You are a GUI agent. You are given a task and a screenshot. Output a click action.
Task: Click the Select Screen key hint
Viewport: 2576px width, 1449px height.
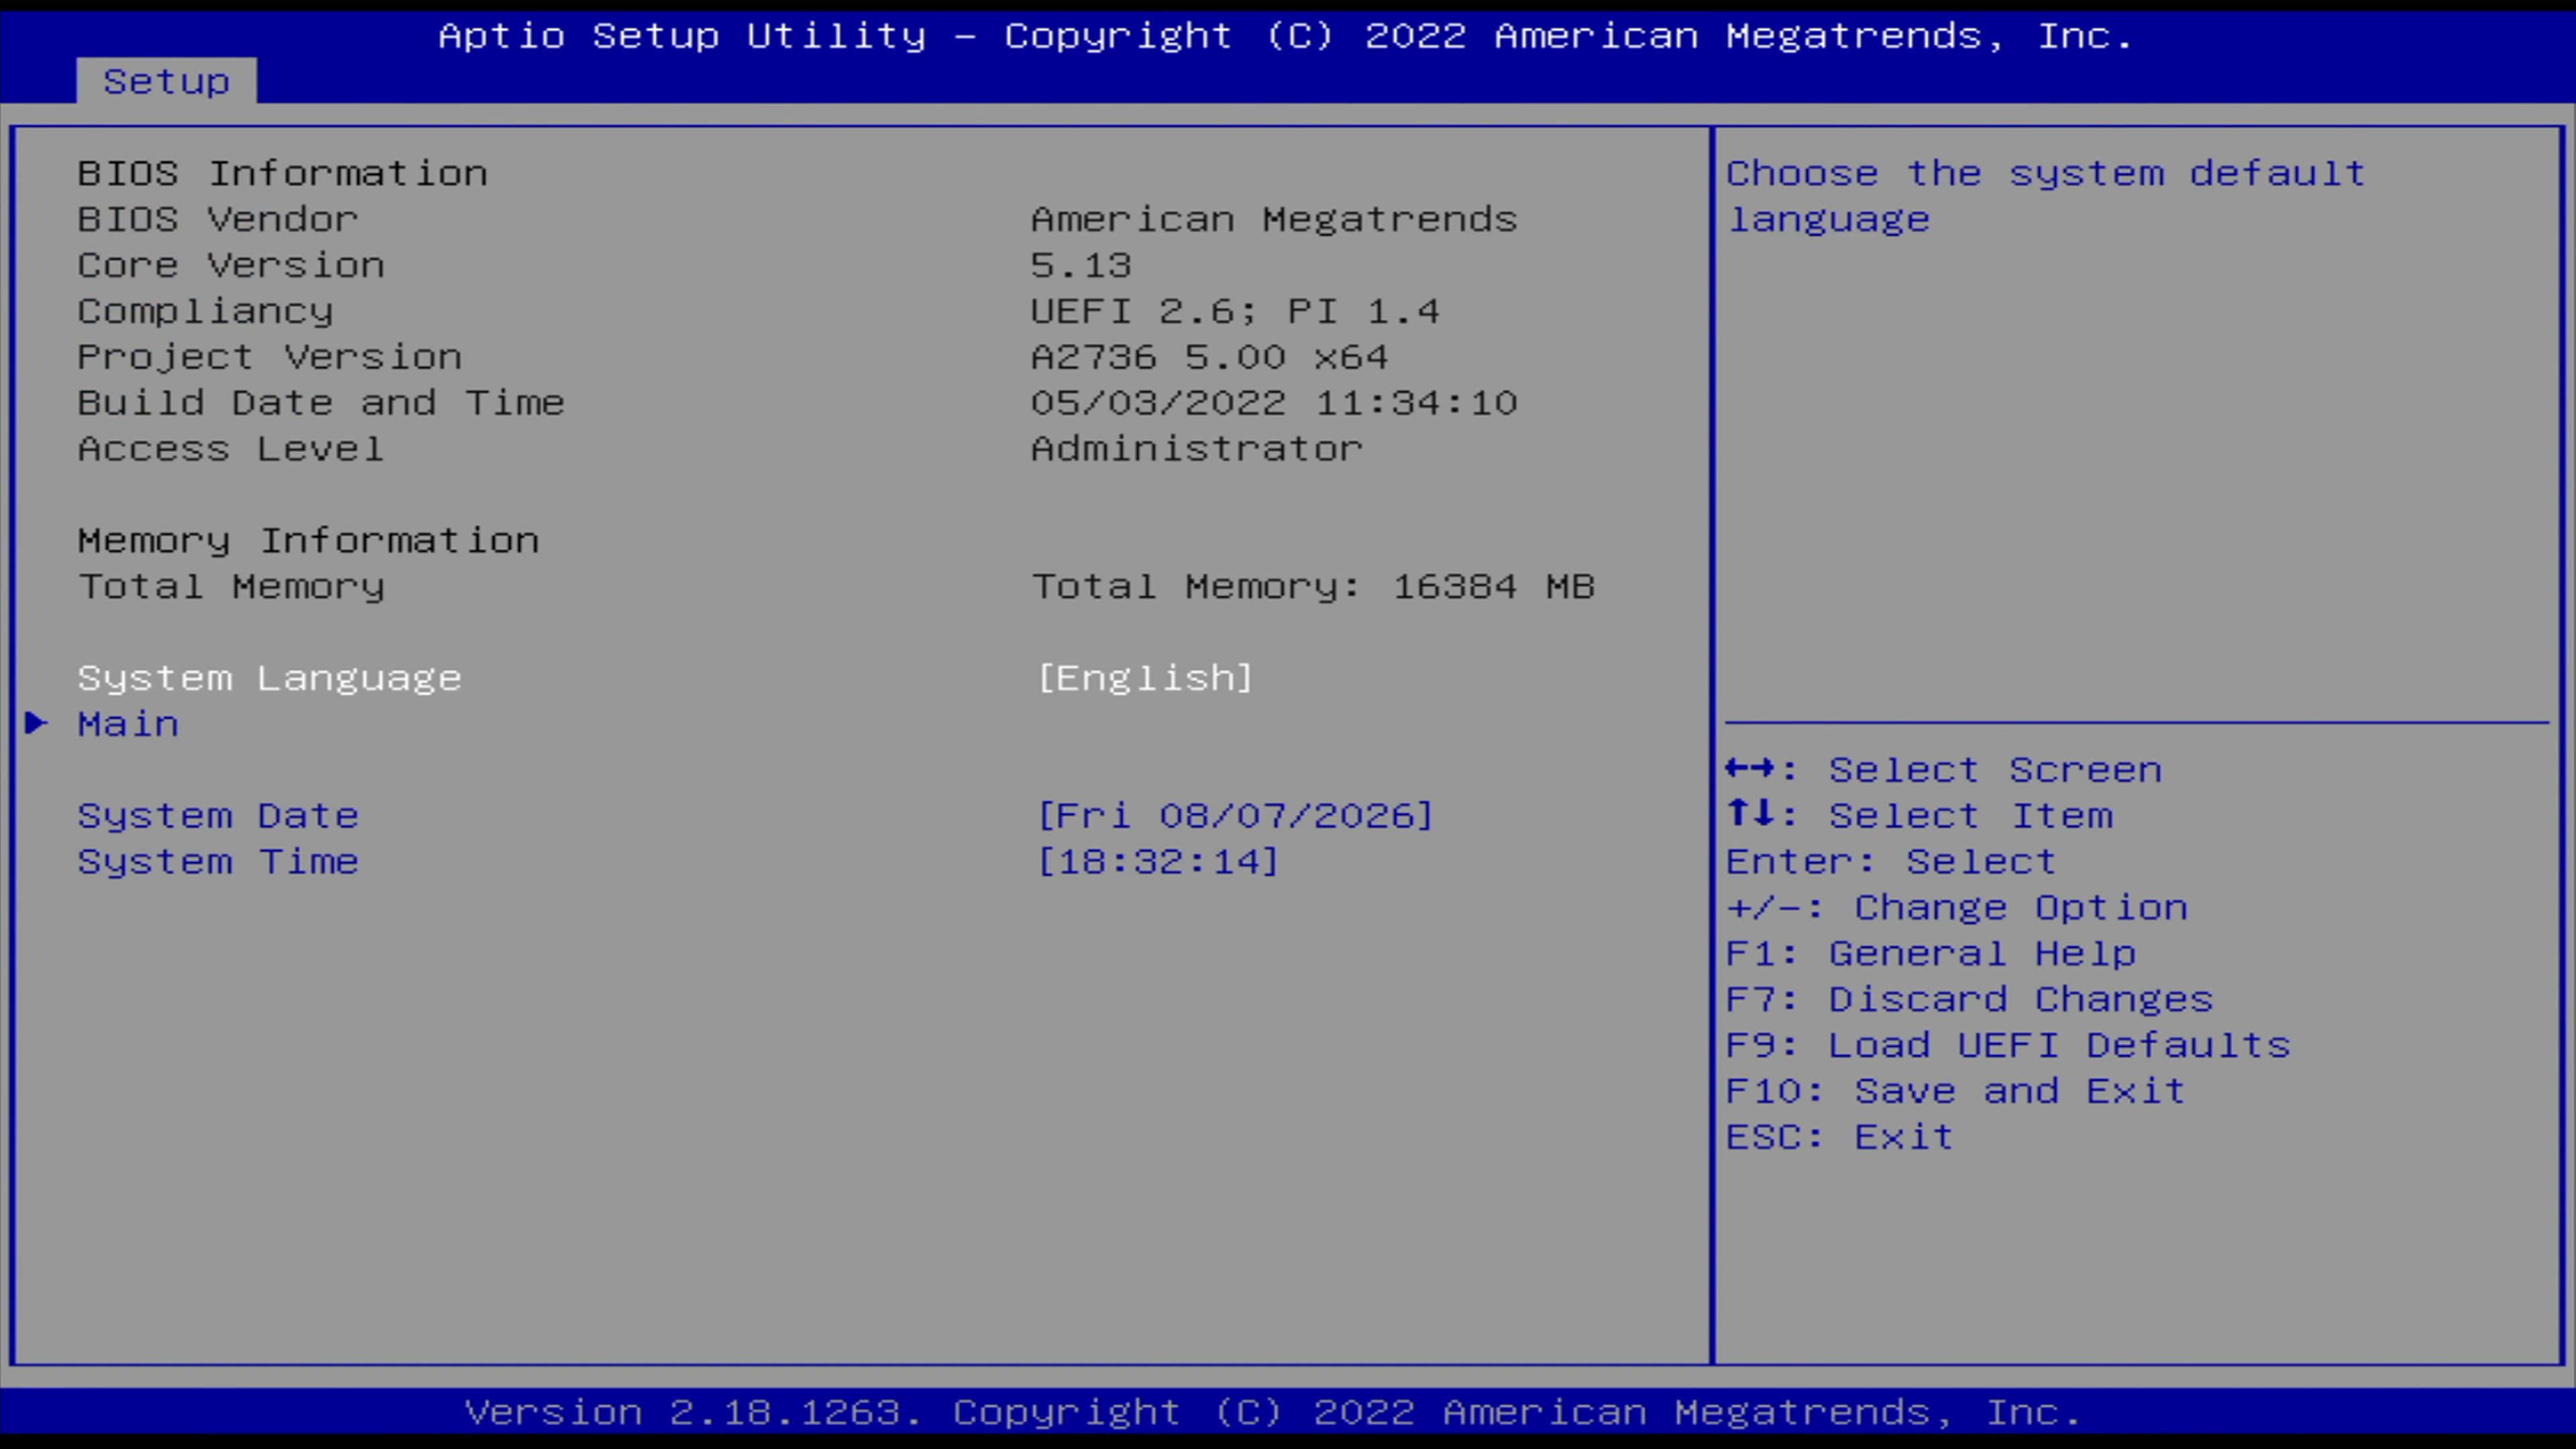click(x=1944, y=770)
